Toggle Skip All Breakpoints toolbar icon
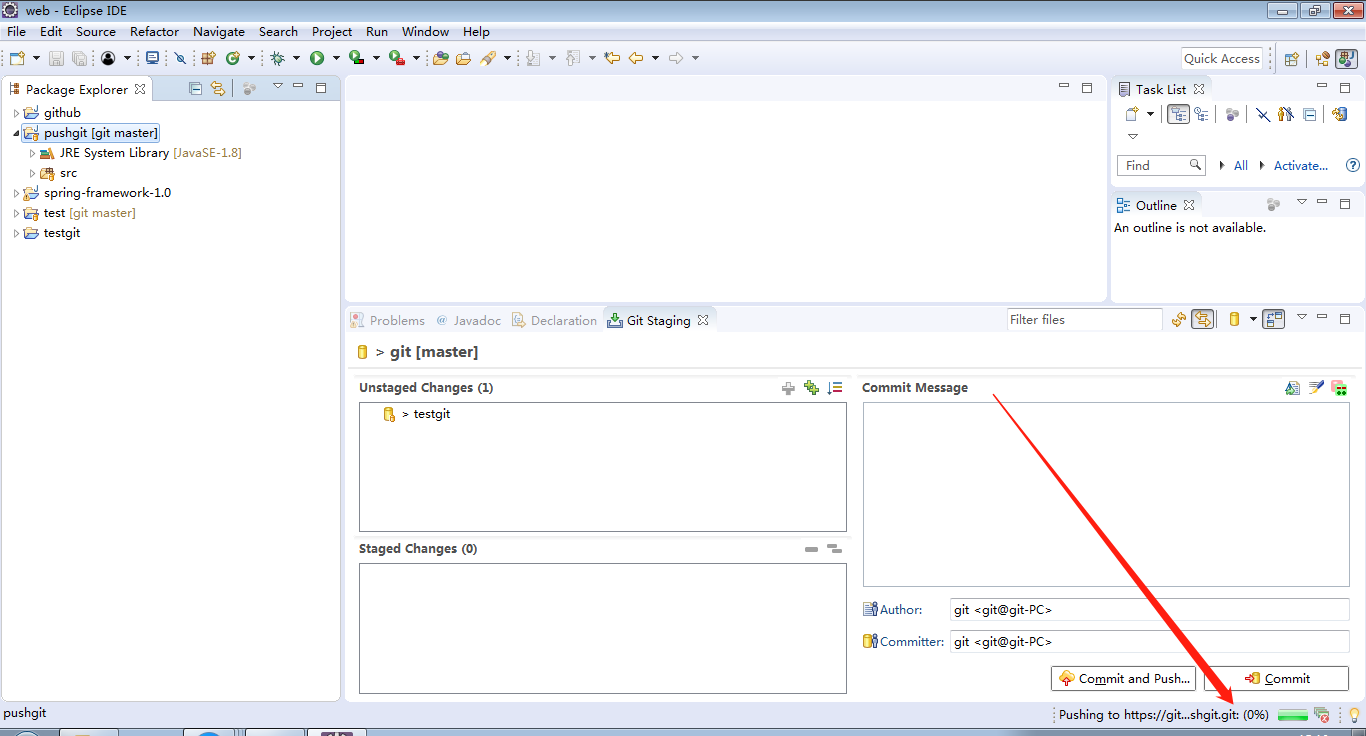1366x736 pixels. click(x=180, y=58)
